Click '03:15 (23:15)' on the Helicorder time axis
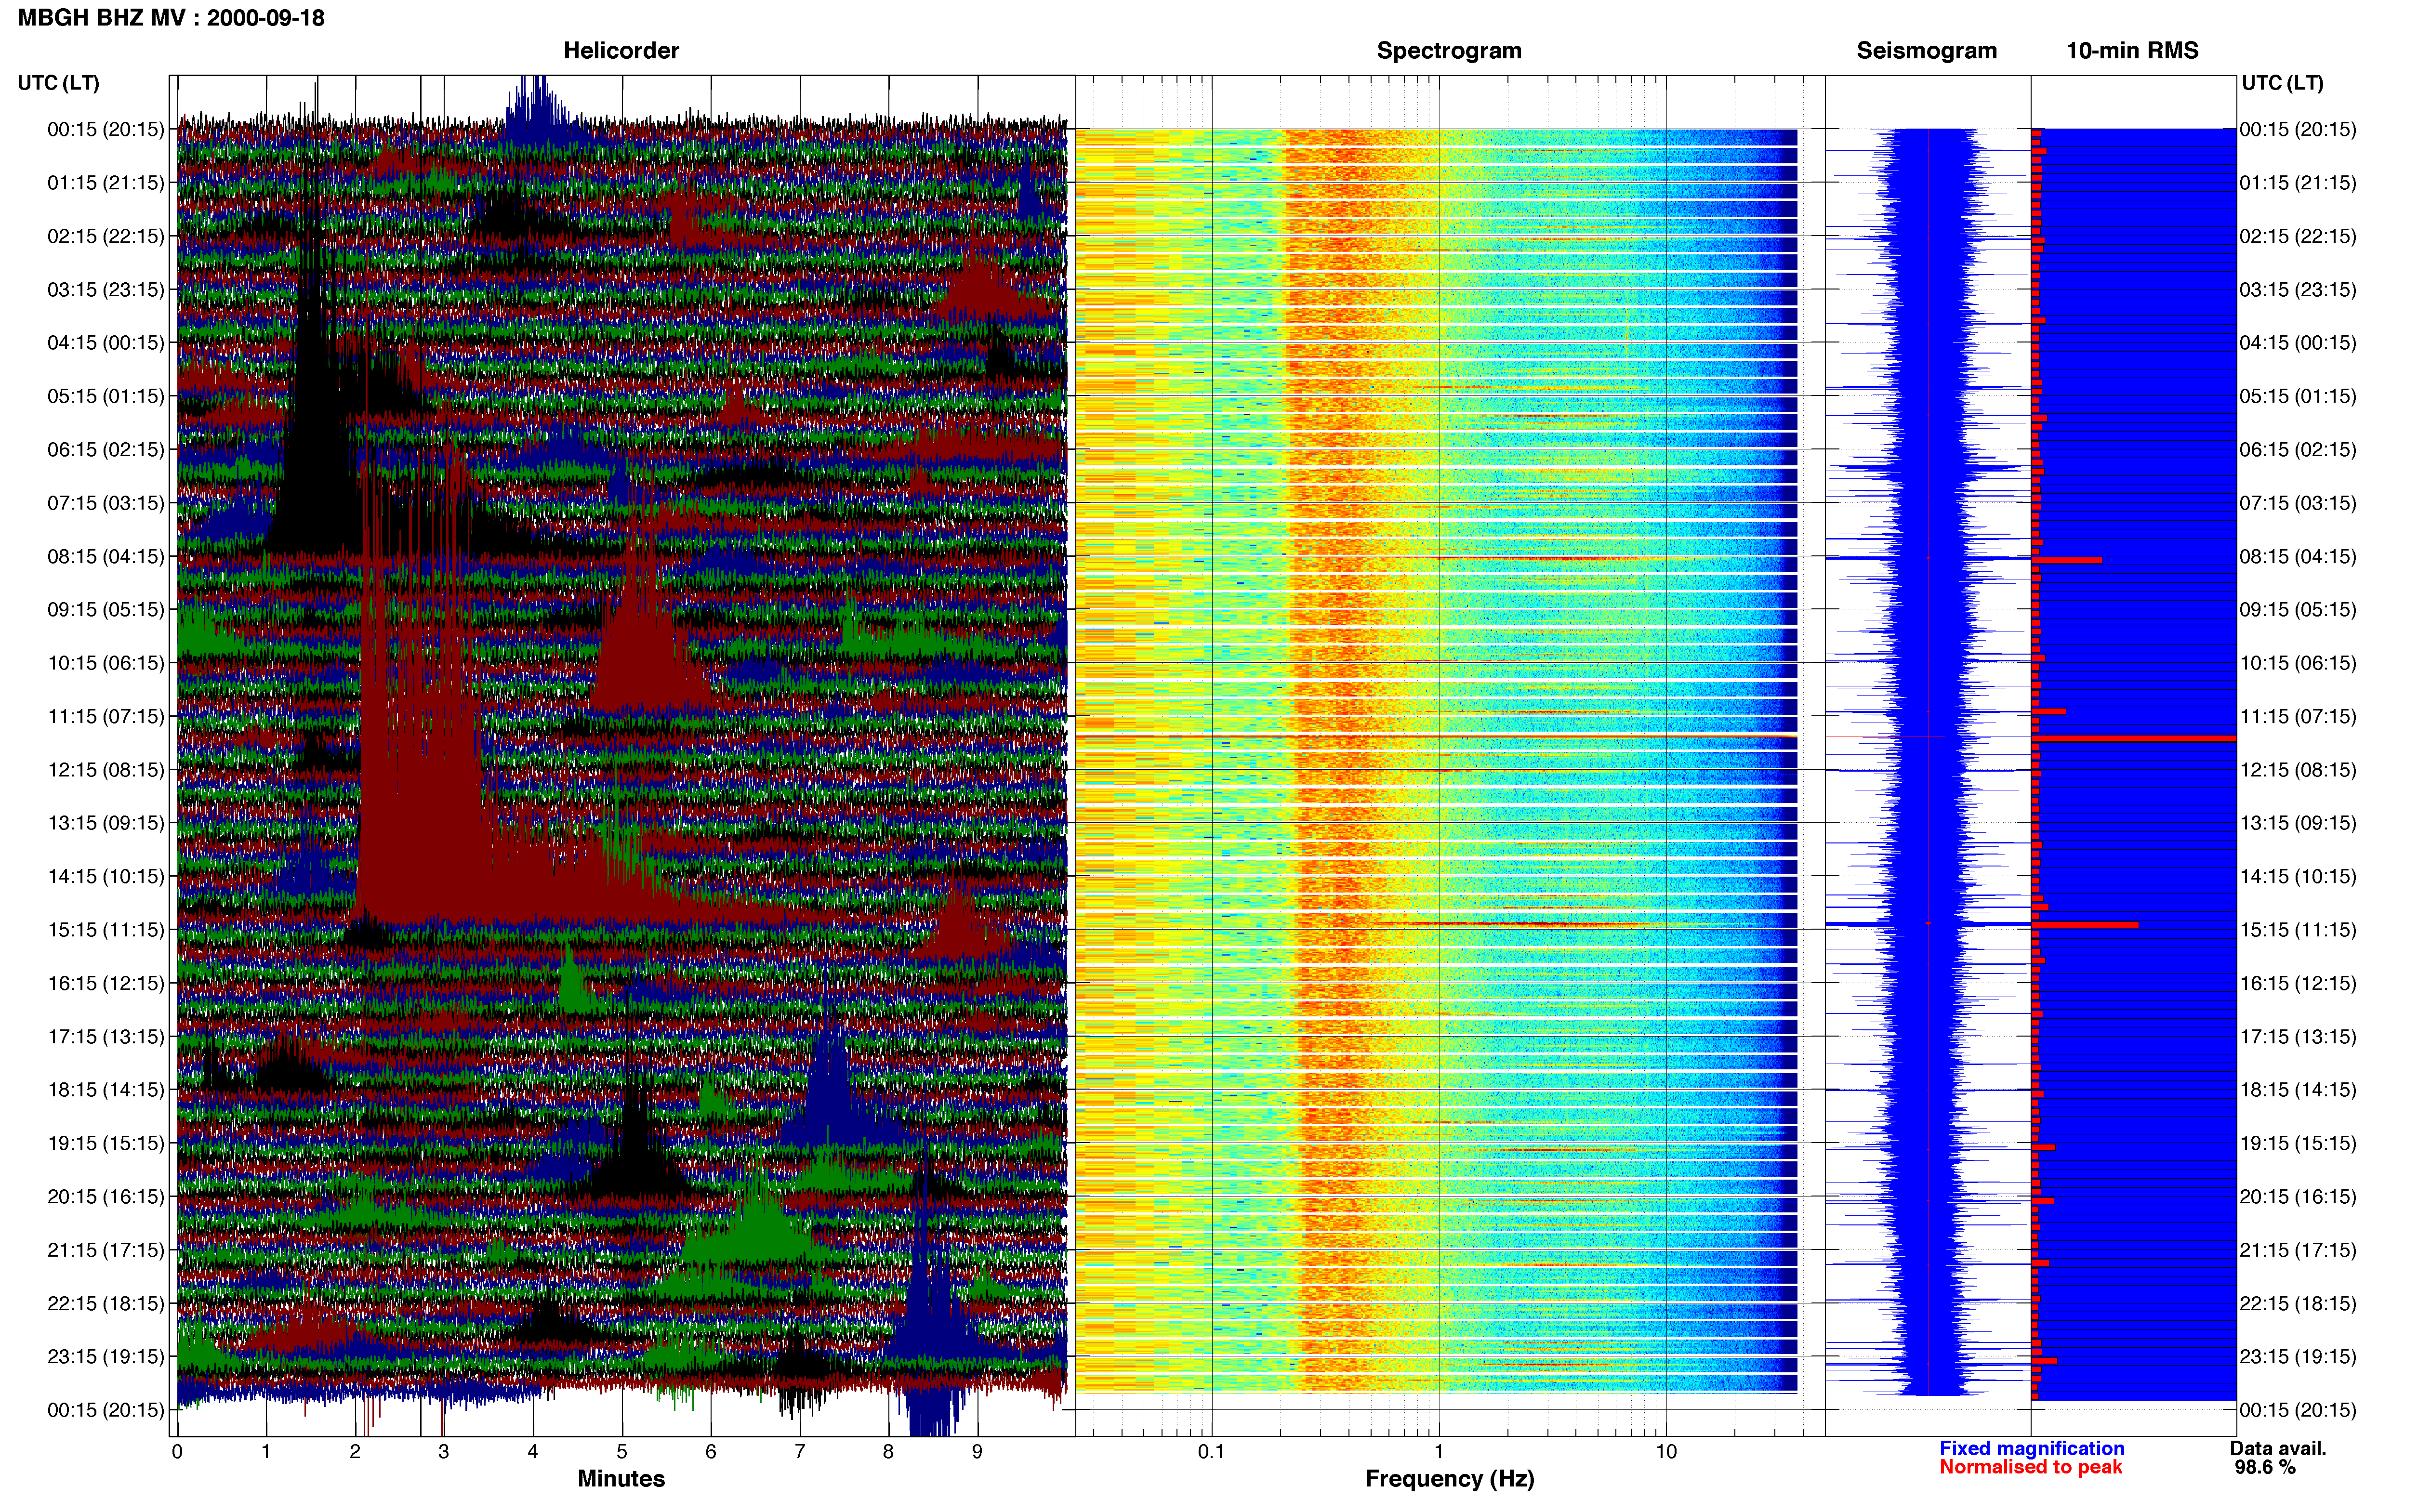Image resolution: width=2418 pixels, height=1512 pixels. coord(106,290)
